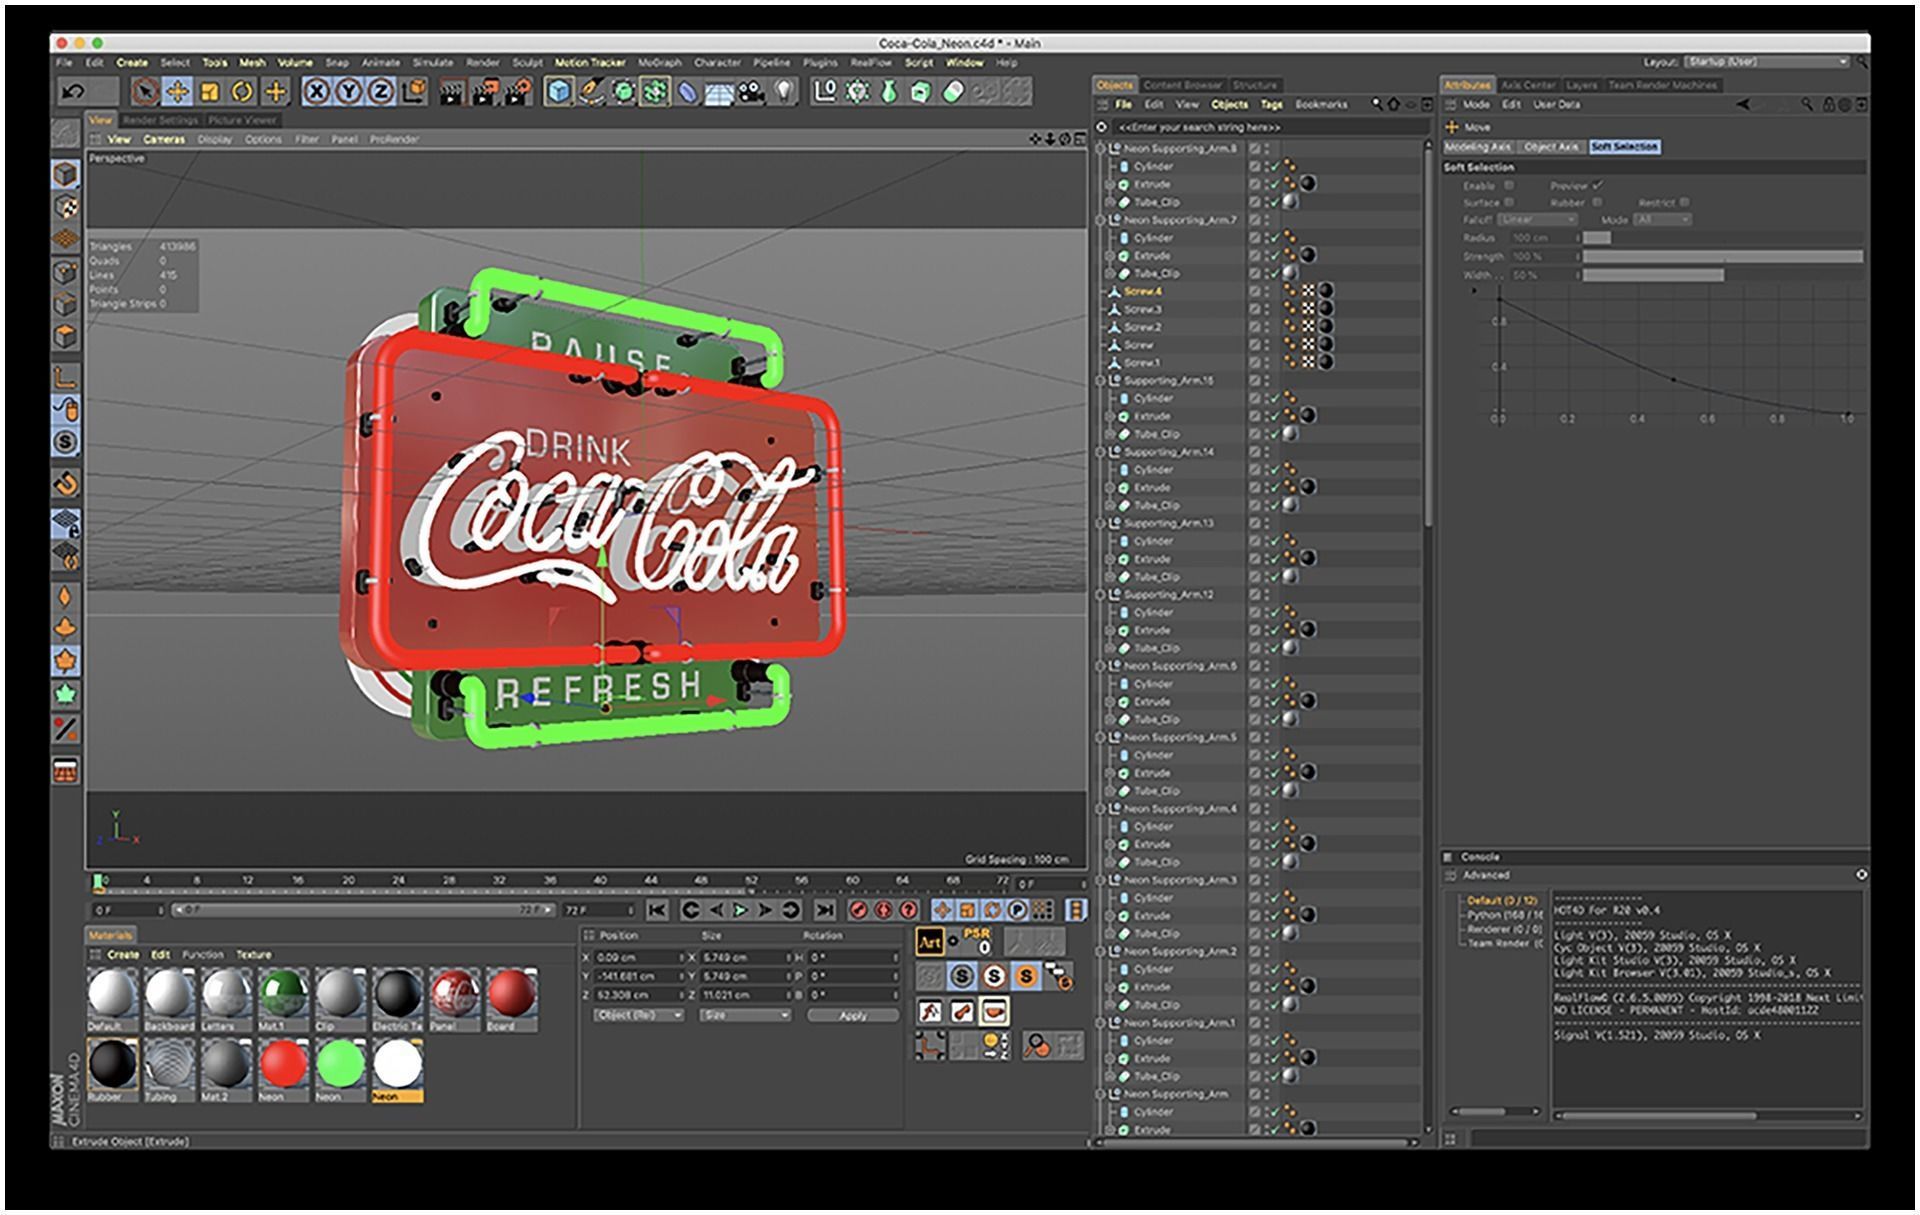Open the spline pen tool
The width and height of the screenshot is (1920, 1215).
(x=591, y=92)
